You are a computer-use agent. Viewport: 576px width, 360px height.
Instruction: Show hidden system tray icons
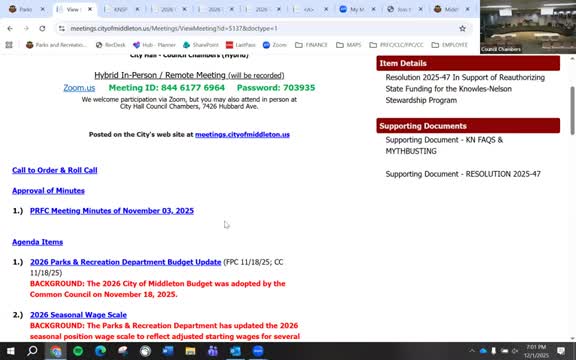(472, 351)
